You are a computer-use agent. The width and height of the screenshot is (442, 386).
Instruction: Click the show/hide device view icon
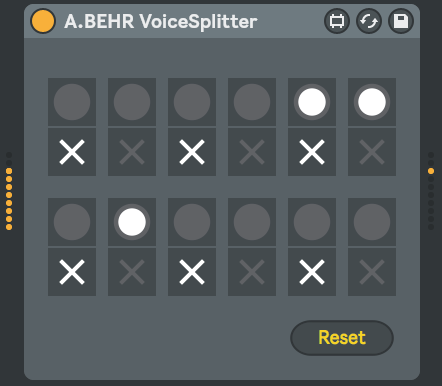(337, 21)
